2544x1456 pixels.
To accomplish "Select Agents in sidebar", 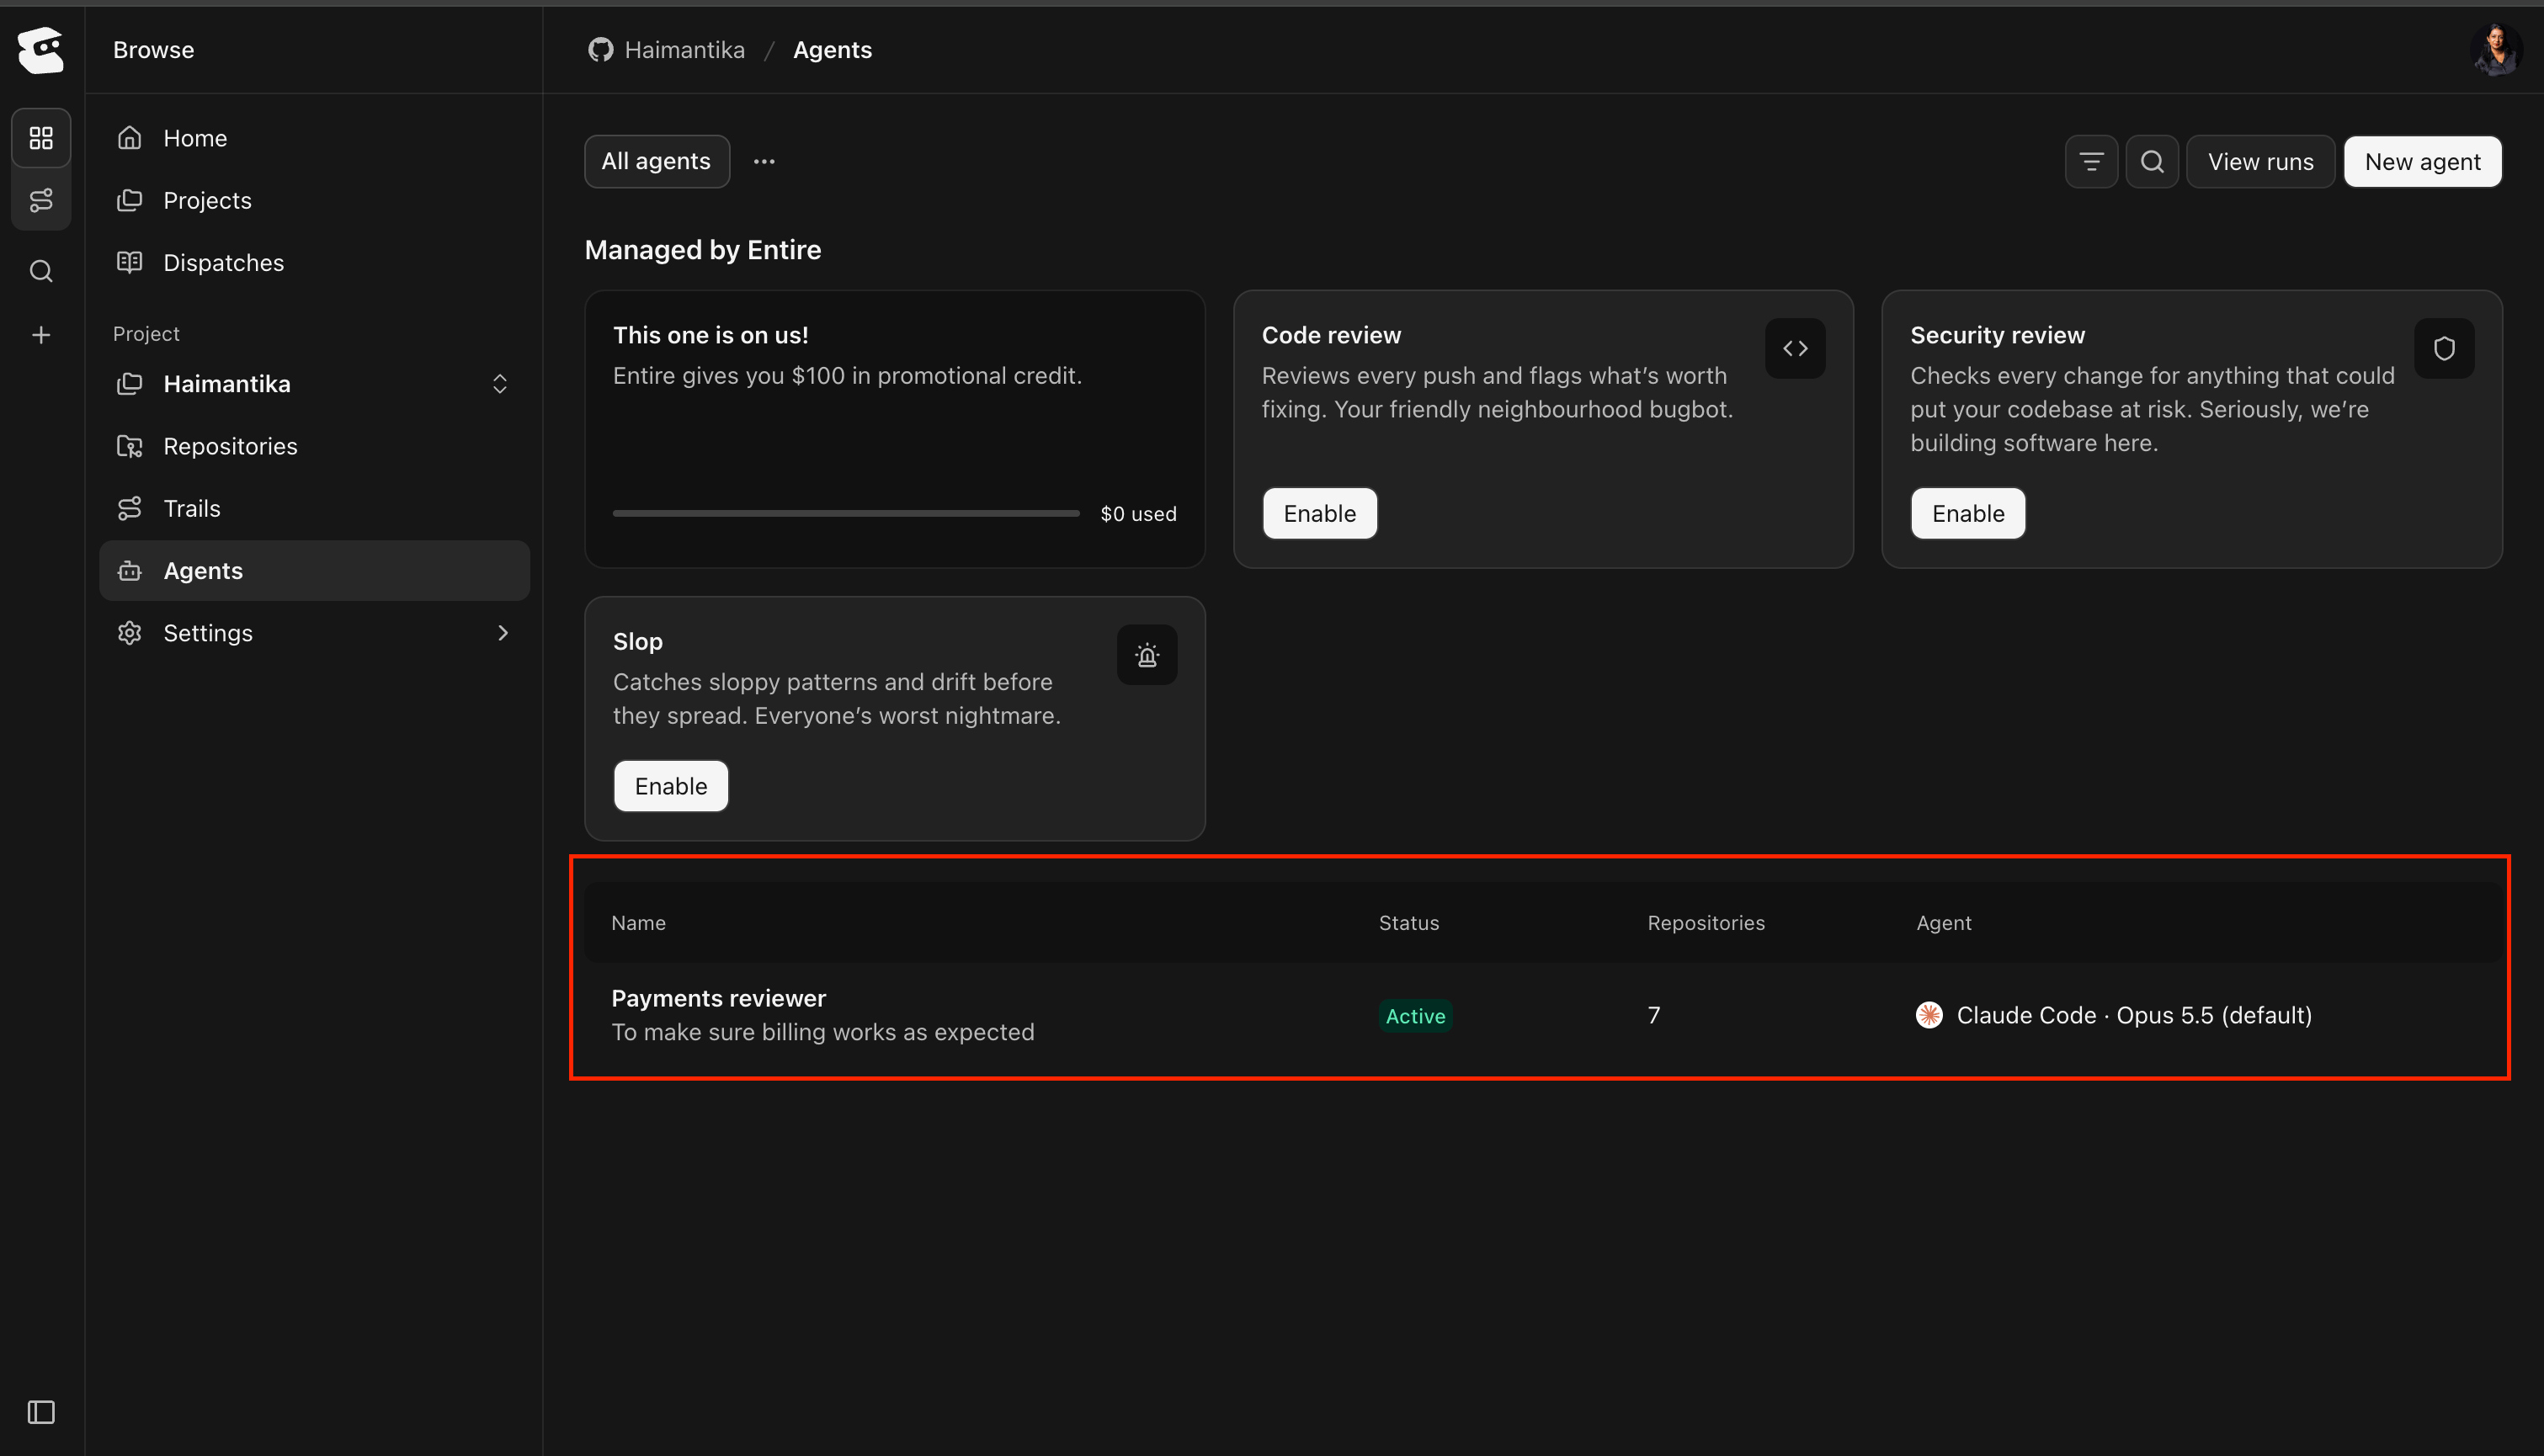I will (314, 571).
